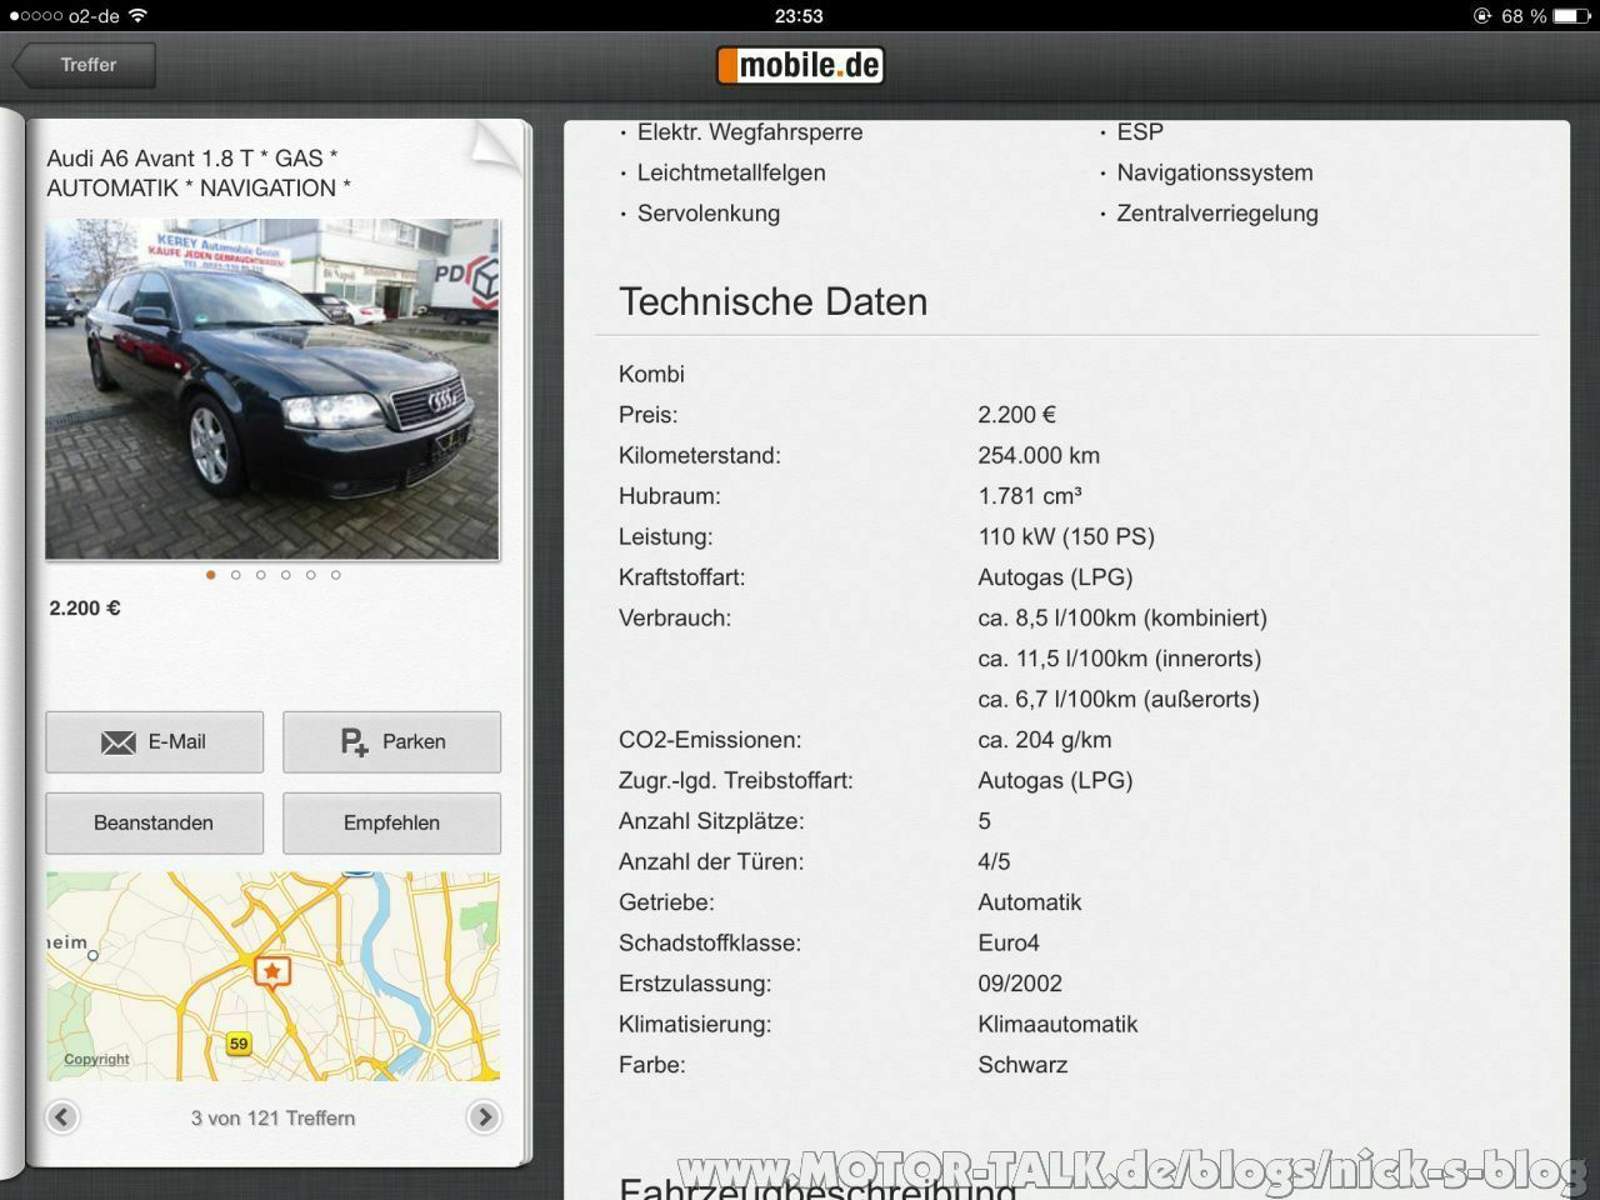
Task: Tap the star location pin on map
Action: point(272,972)
